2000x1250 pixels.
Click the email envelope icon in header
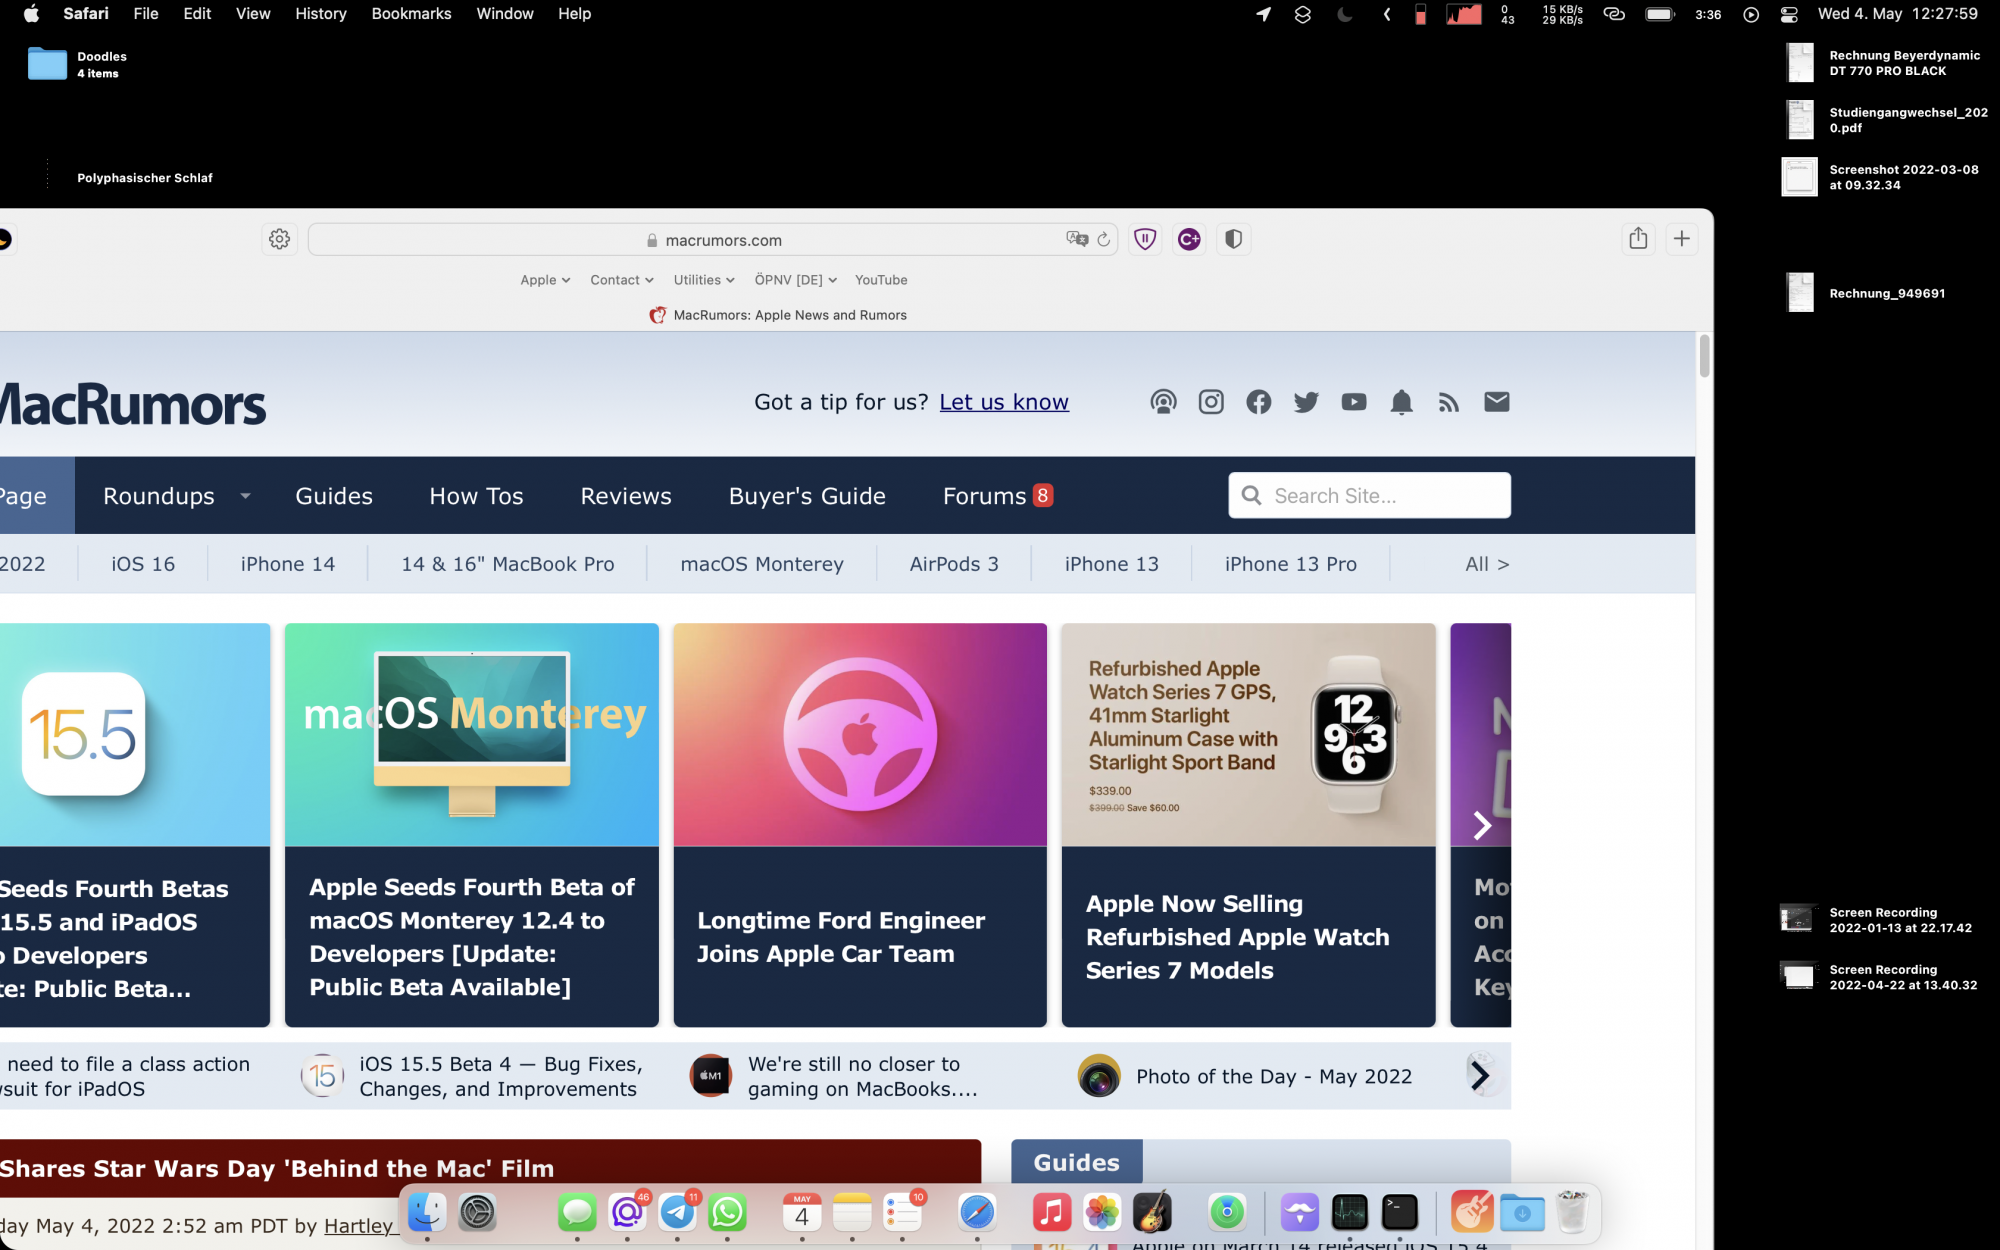[1496, 402]
